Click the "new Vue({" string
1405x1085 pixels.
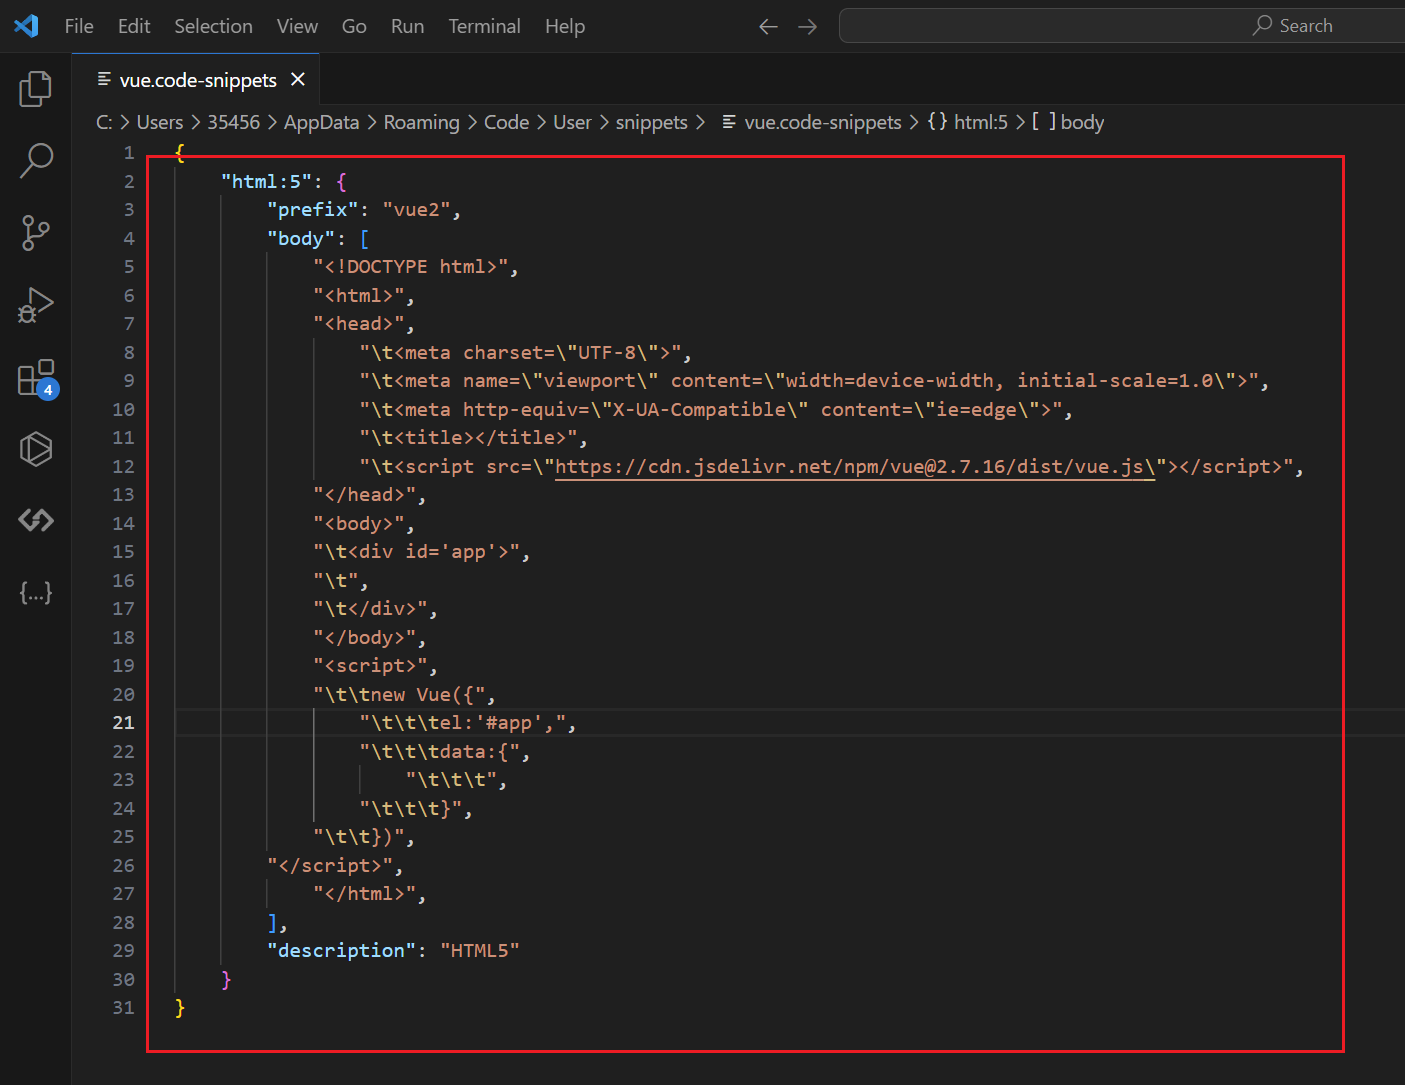coord(399,694)
